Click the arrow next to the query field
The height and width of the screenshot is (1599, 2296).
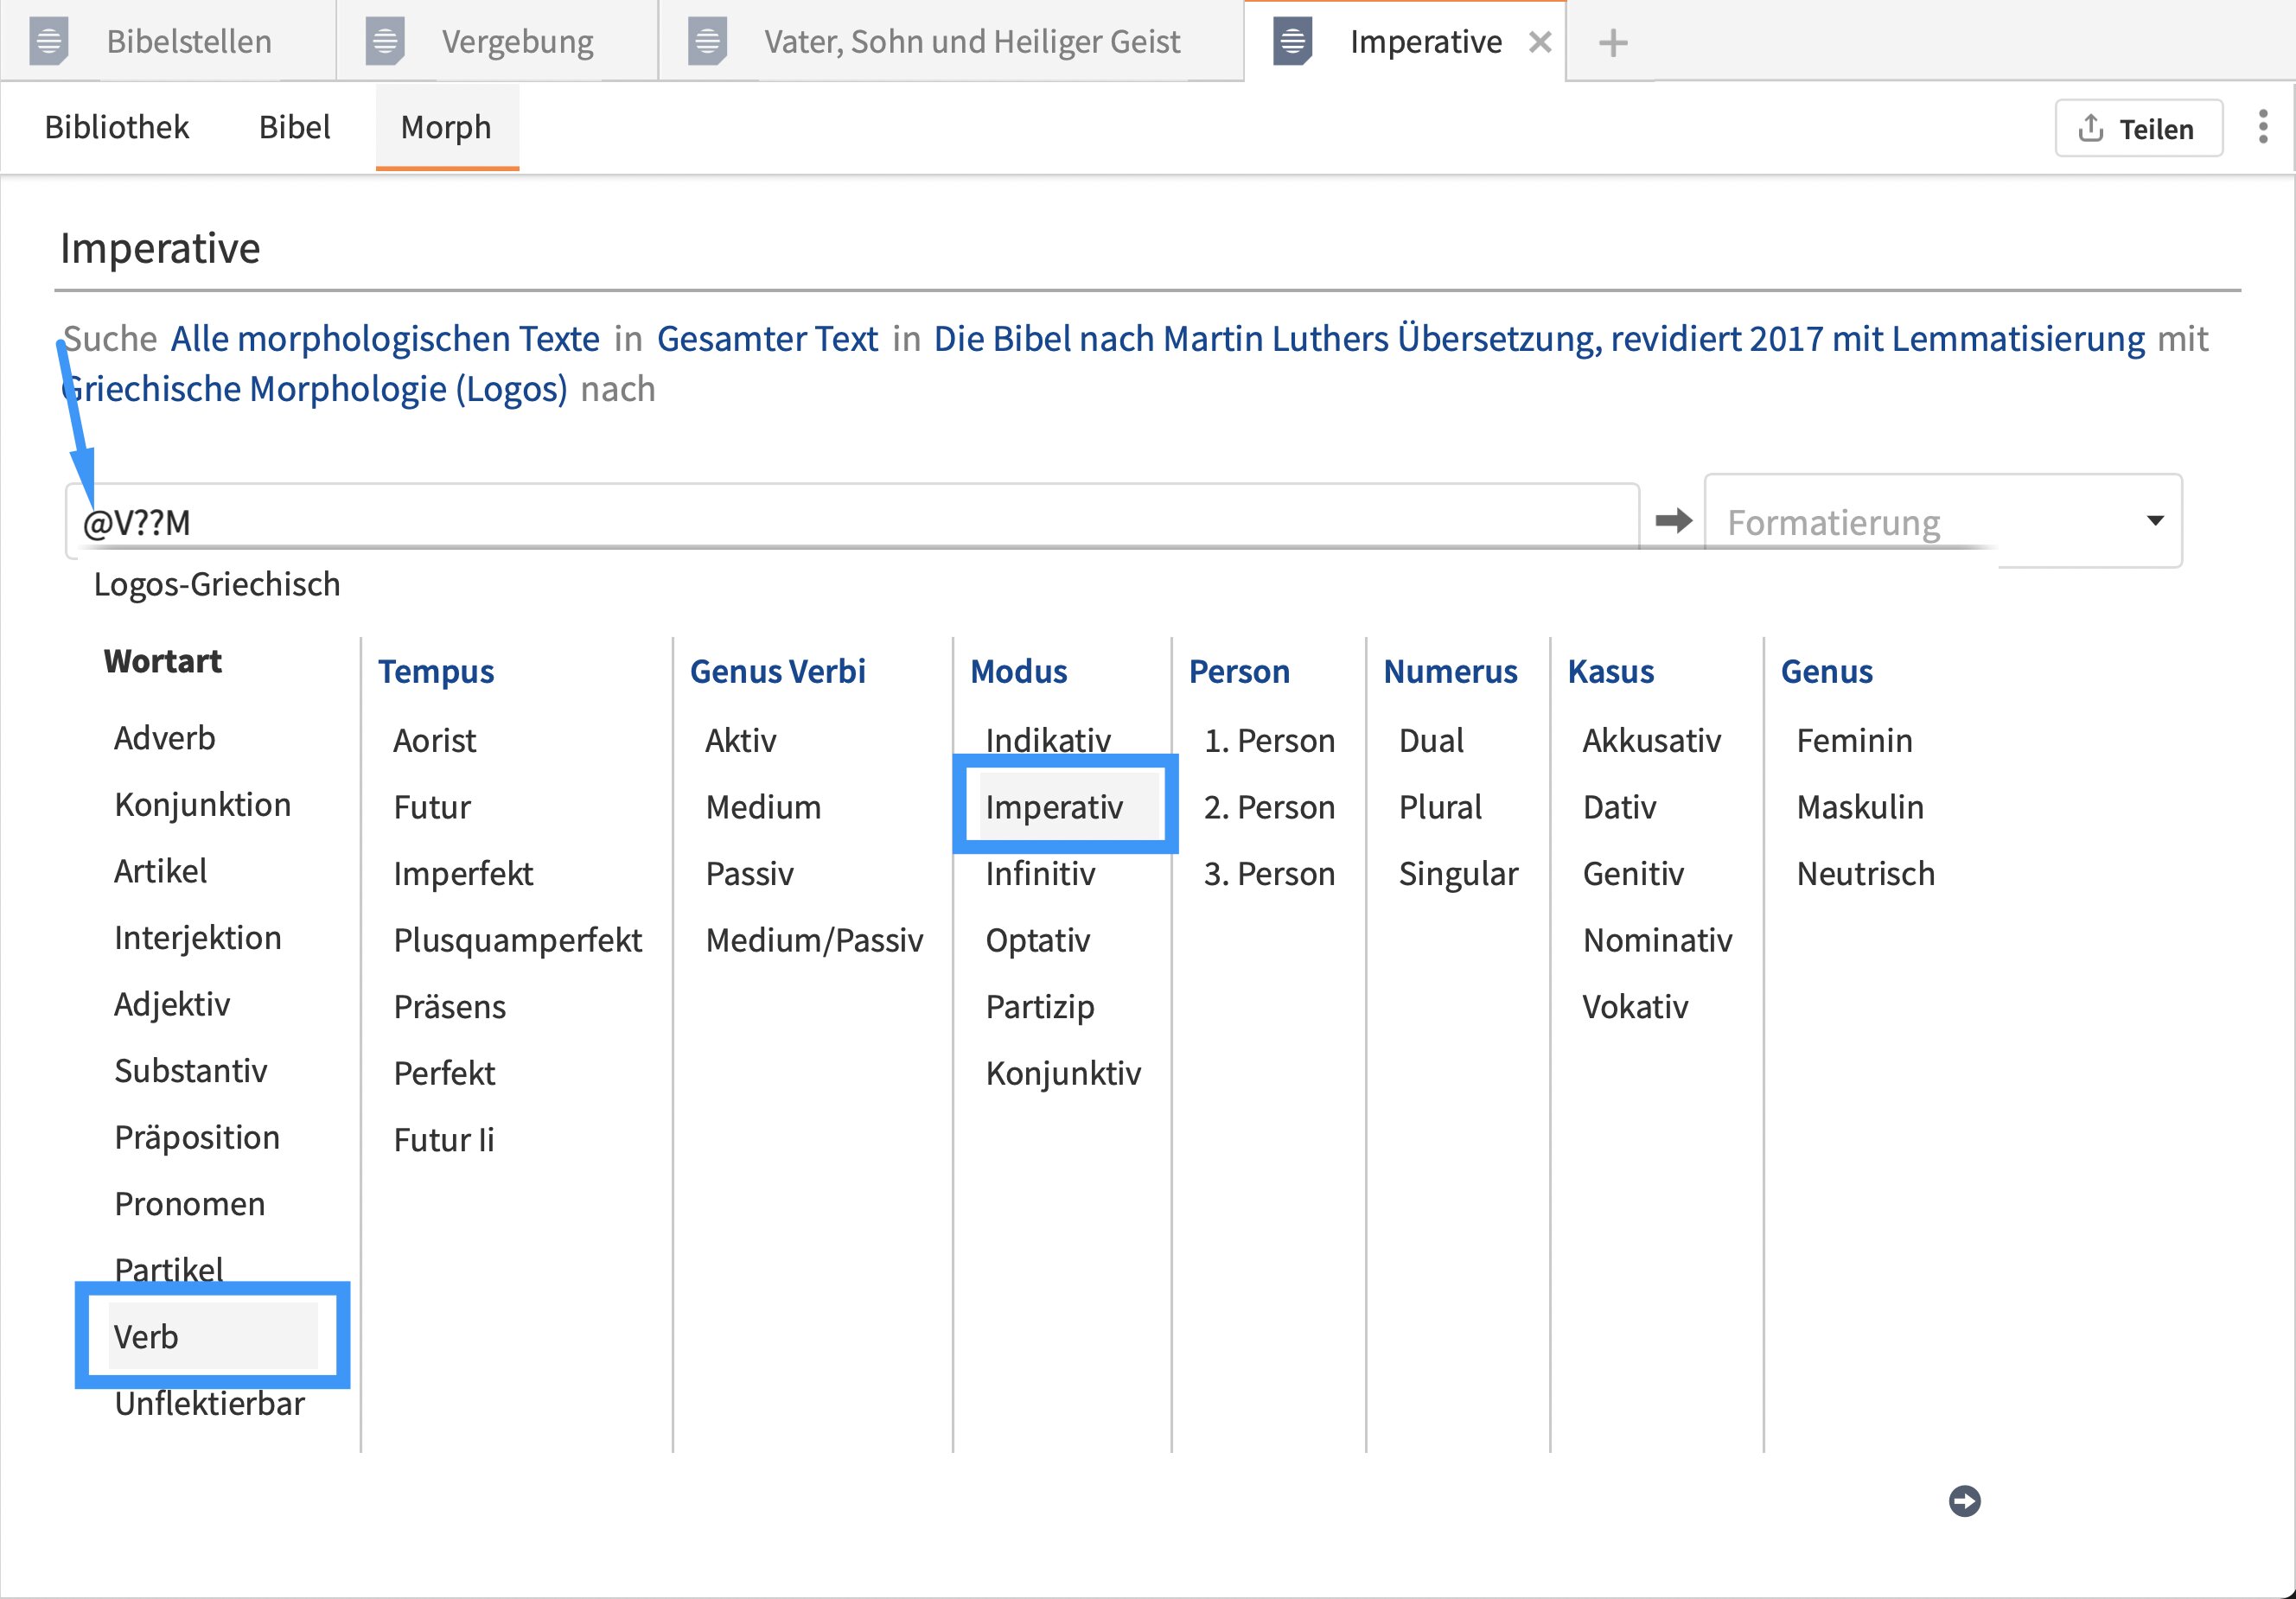1673,520
